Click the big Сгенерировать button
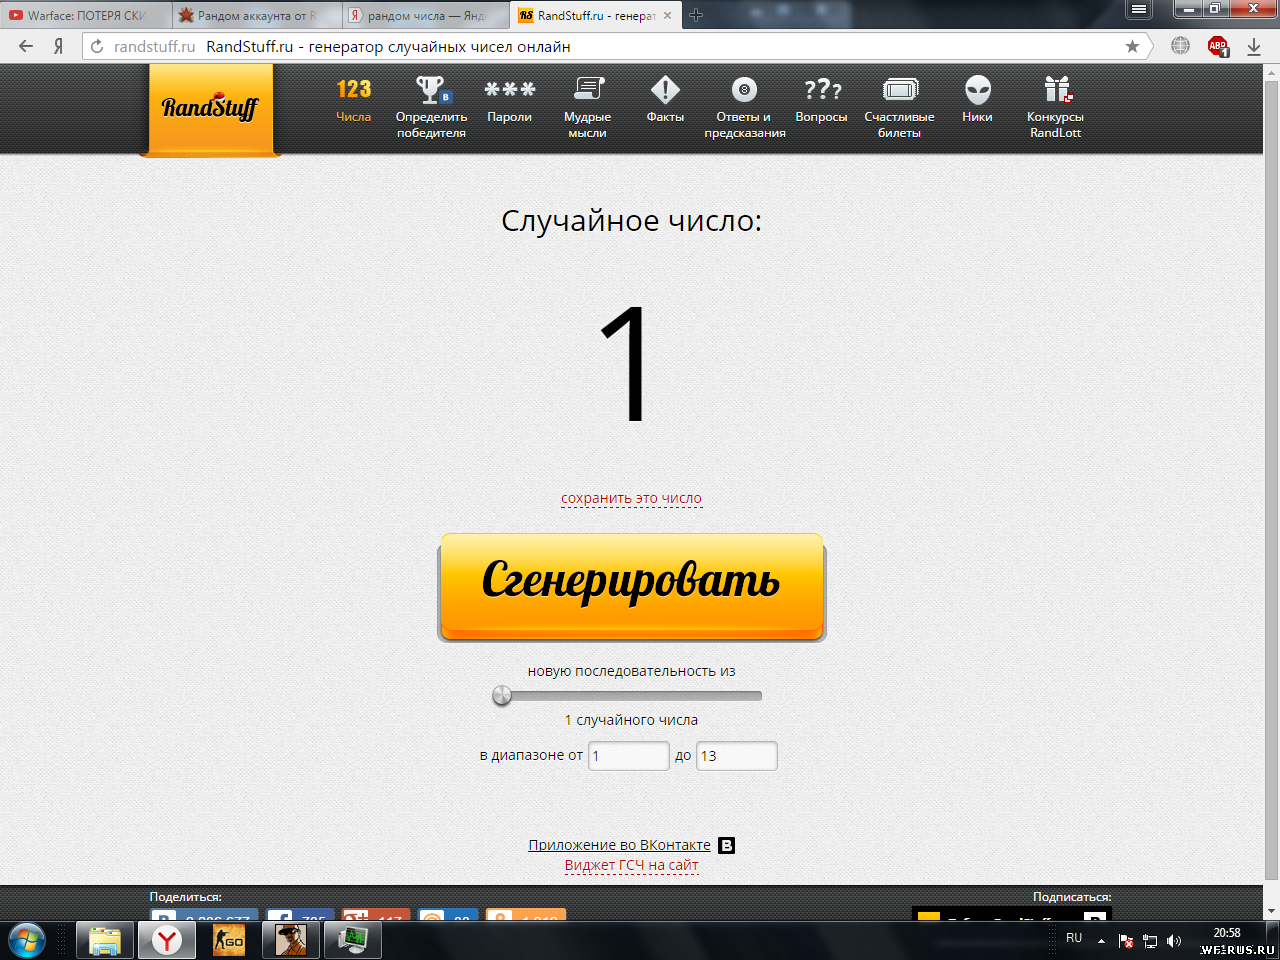The height and width of the screenshot is (960, 1280). [632, 587]
